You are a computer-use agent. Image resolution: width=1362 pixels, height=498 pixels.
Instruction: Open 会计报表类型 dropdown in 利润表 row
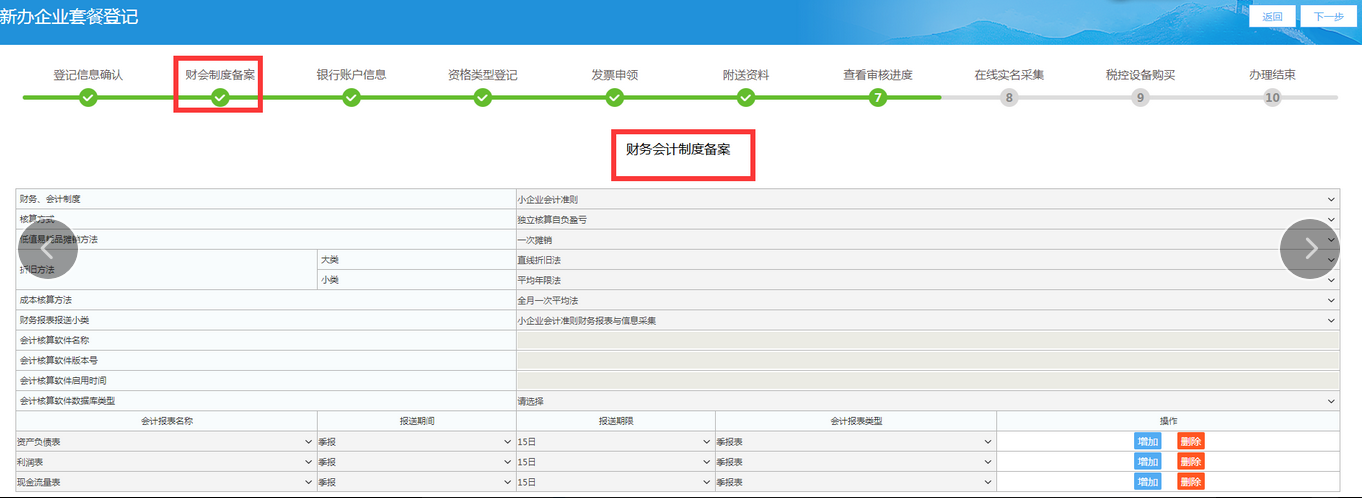coord(856,461)
